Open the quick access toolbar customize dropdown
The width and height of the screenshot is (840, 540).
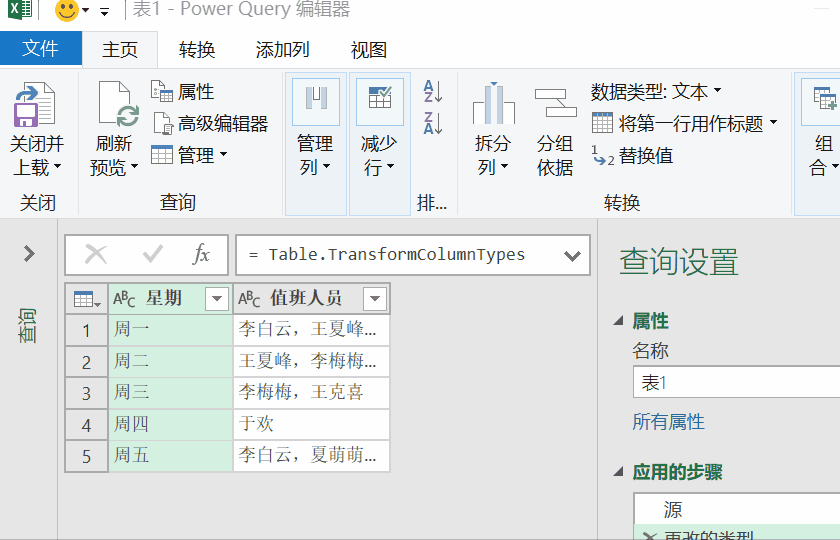[x=105, y=11]
